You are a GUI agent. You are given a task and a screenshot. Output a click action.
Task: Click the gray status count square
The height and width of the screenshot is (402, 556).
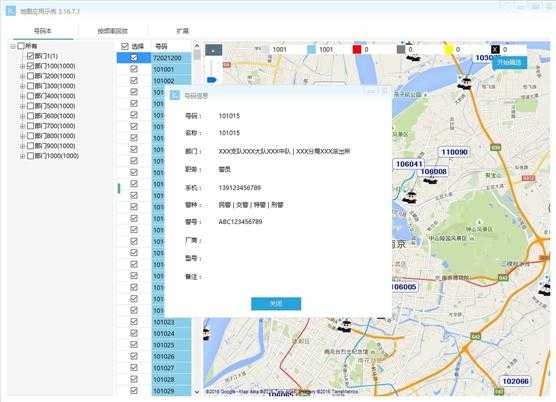[x=401, y=49]
